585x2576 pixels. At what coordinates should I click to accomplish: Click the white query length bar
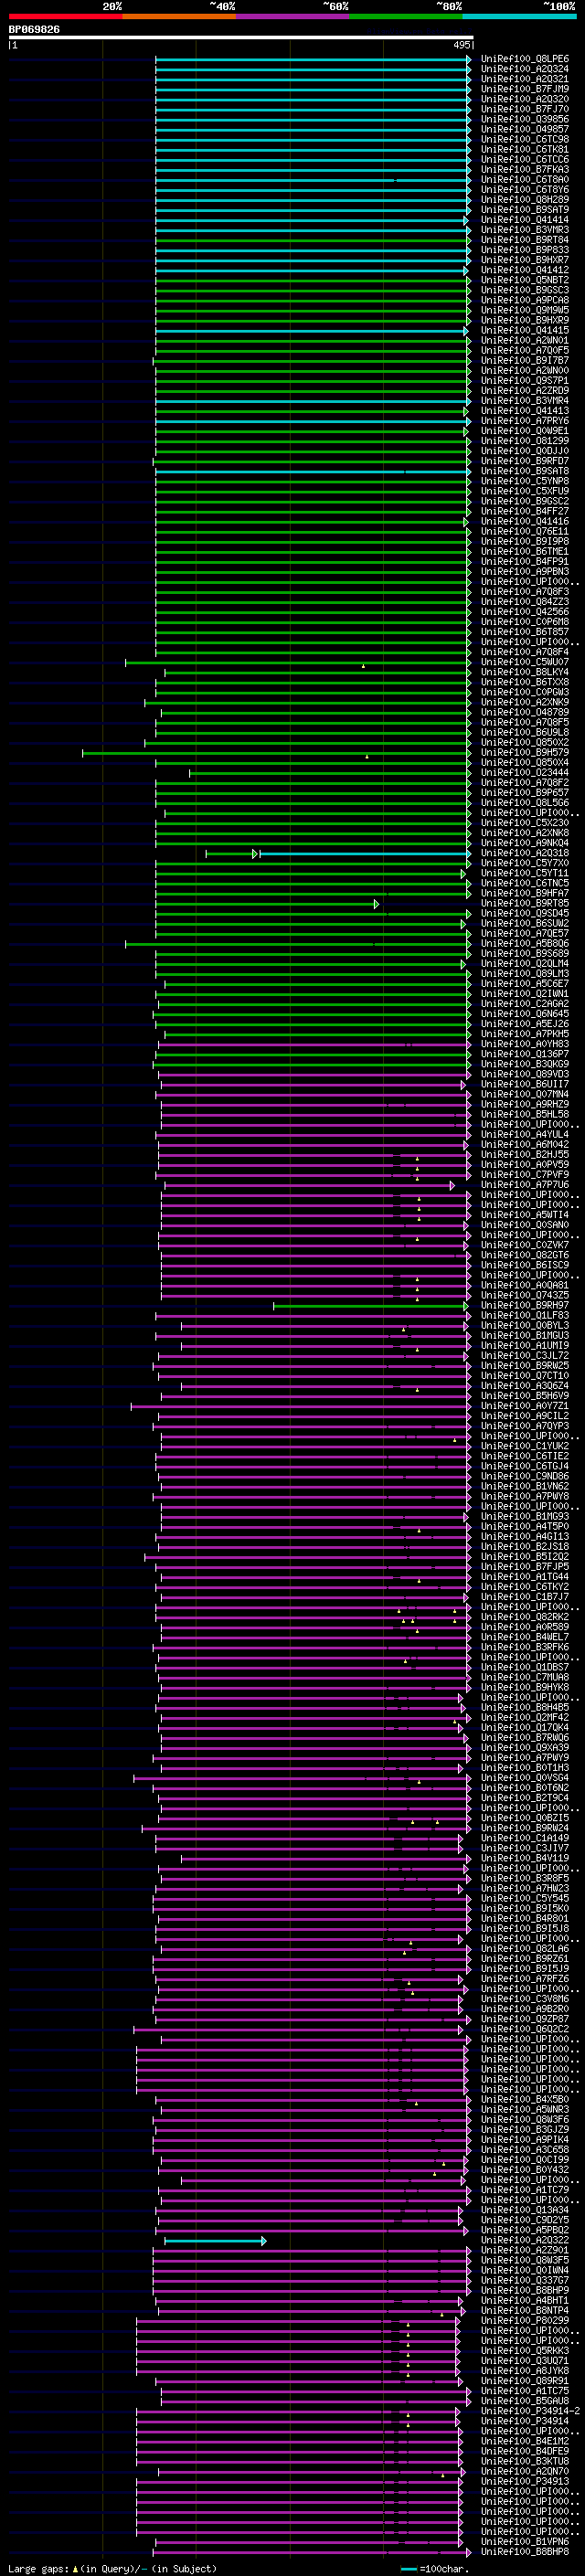[x=241, y=38]
